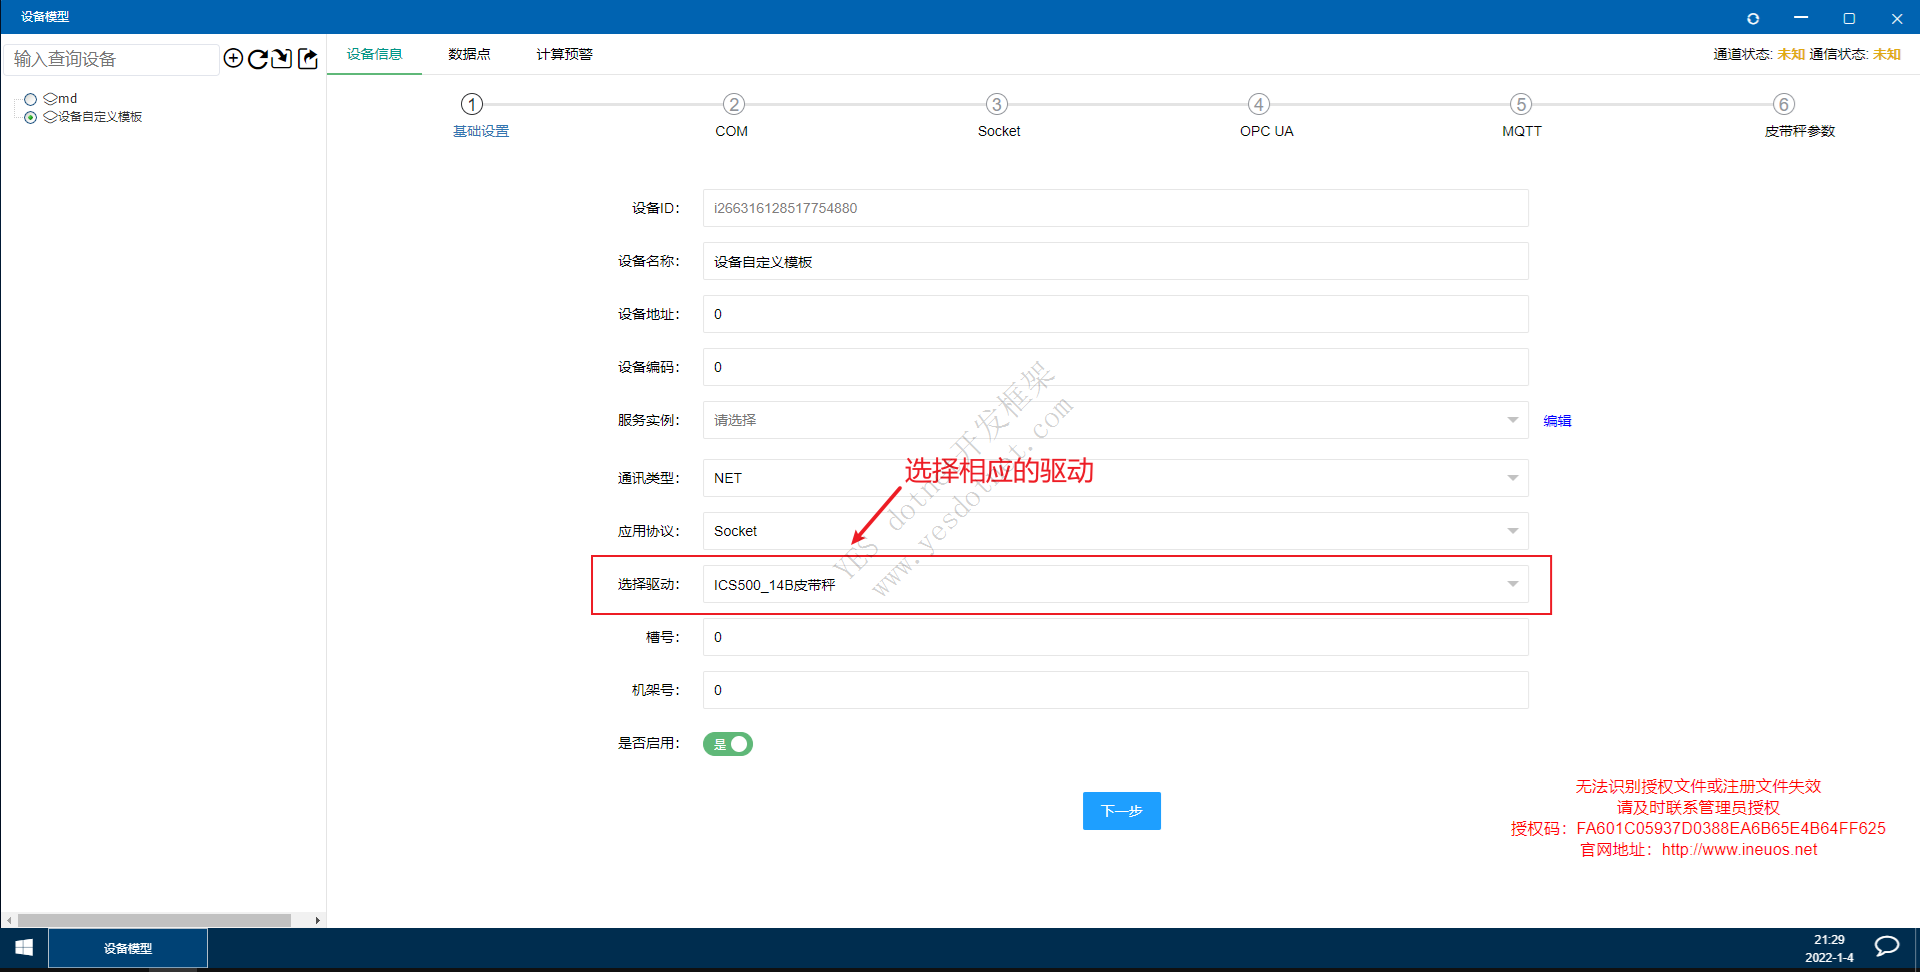Viewport: 1920px width, 972px height.
Task: Click the 下一步 button
Action: [1121, 811]
